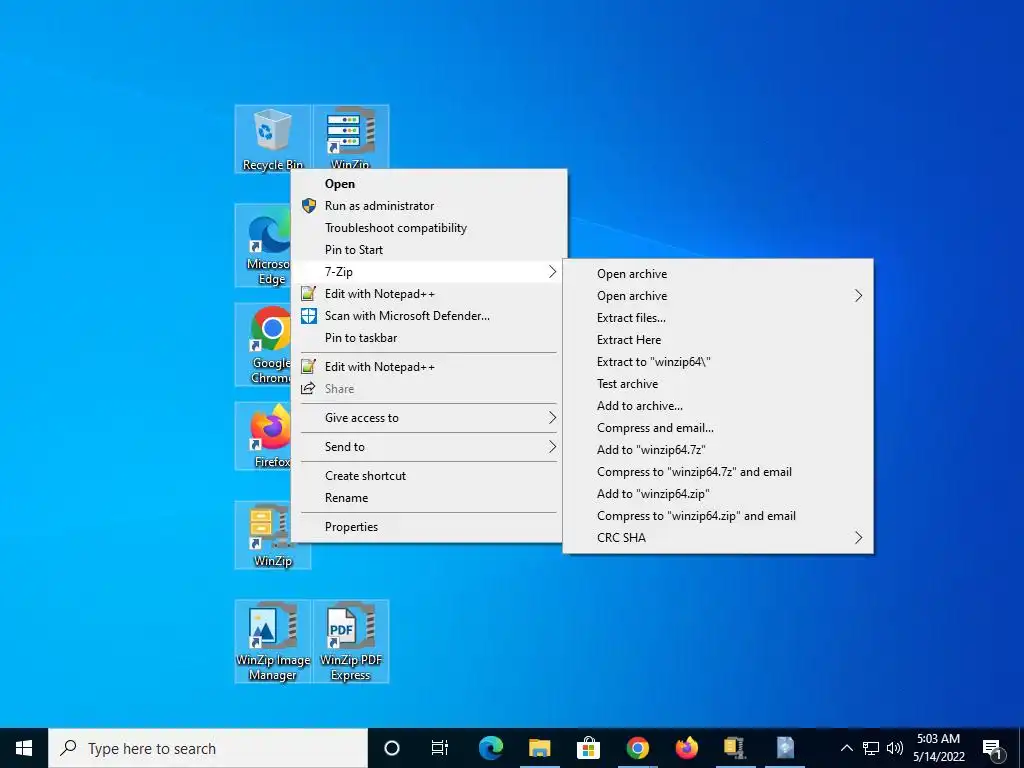The image size is (1024, 768).
Task: Select the WinZip Image Manager desktop icon
Action: click(272, 641)
